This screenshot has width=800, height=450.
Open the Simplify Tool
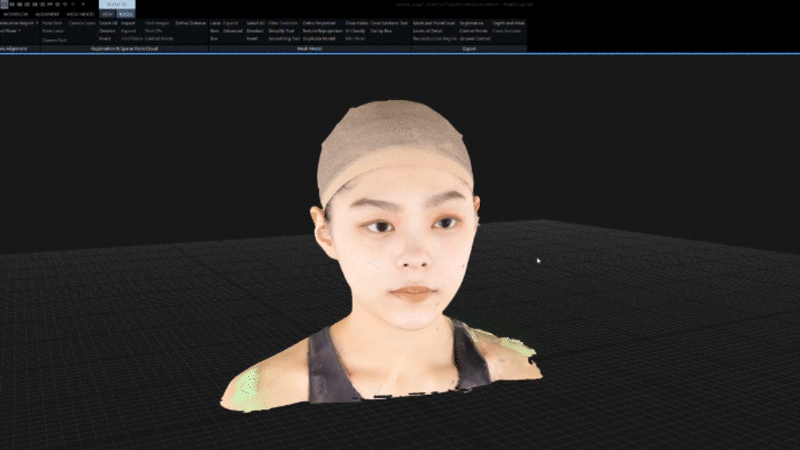point(281,31)
